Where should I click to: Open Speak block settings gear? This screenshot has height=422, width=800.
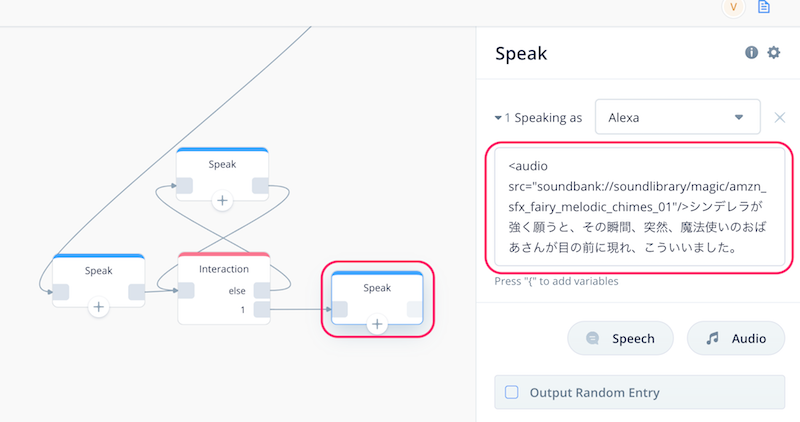773,53
